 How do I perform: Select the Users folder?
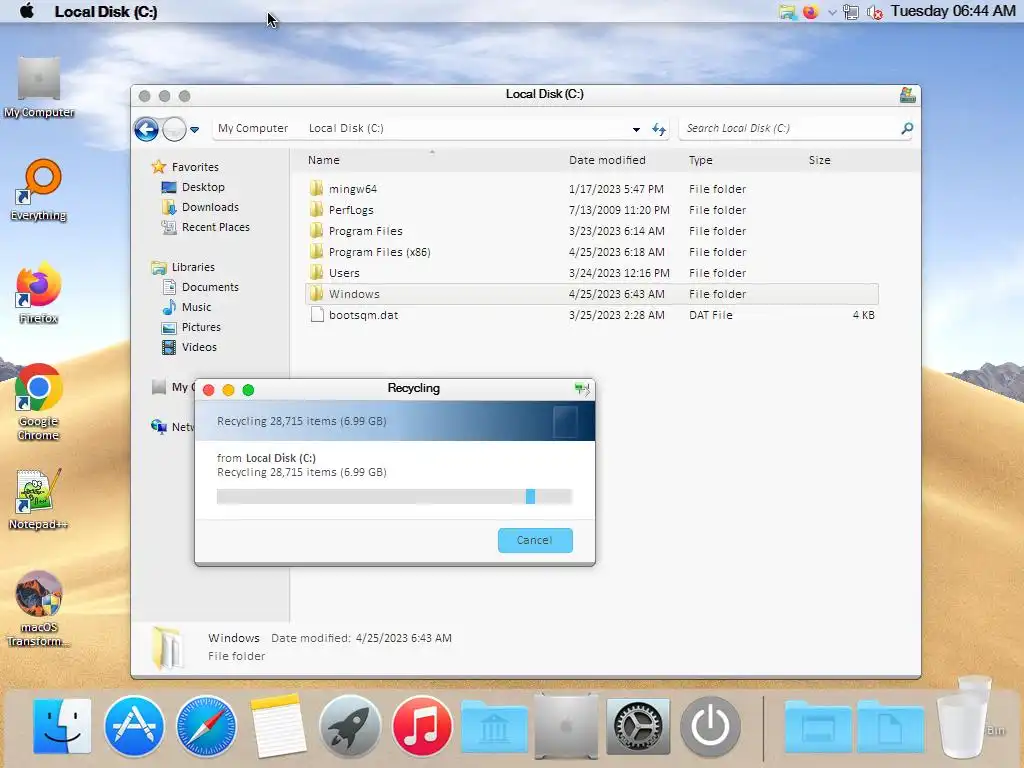592,272
